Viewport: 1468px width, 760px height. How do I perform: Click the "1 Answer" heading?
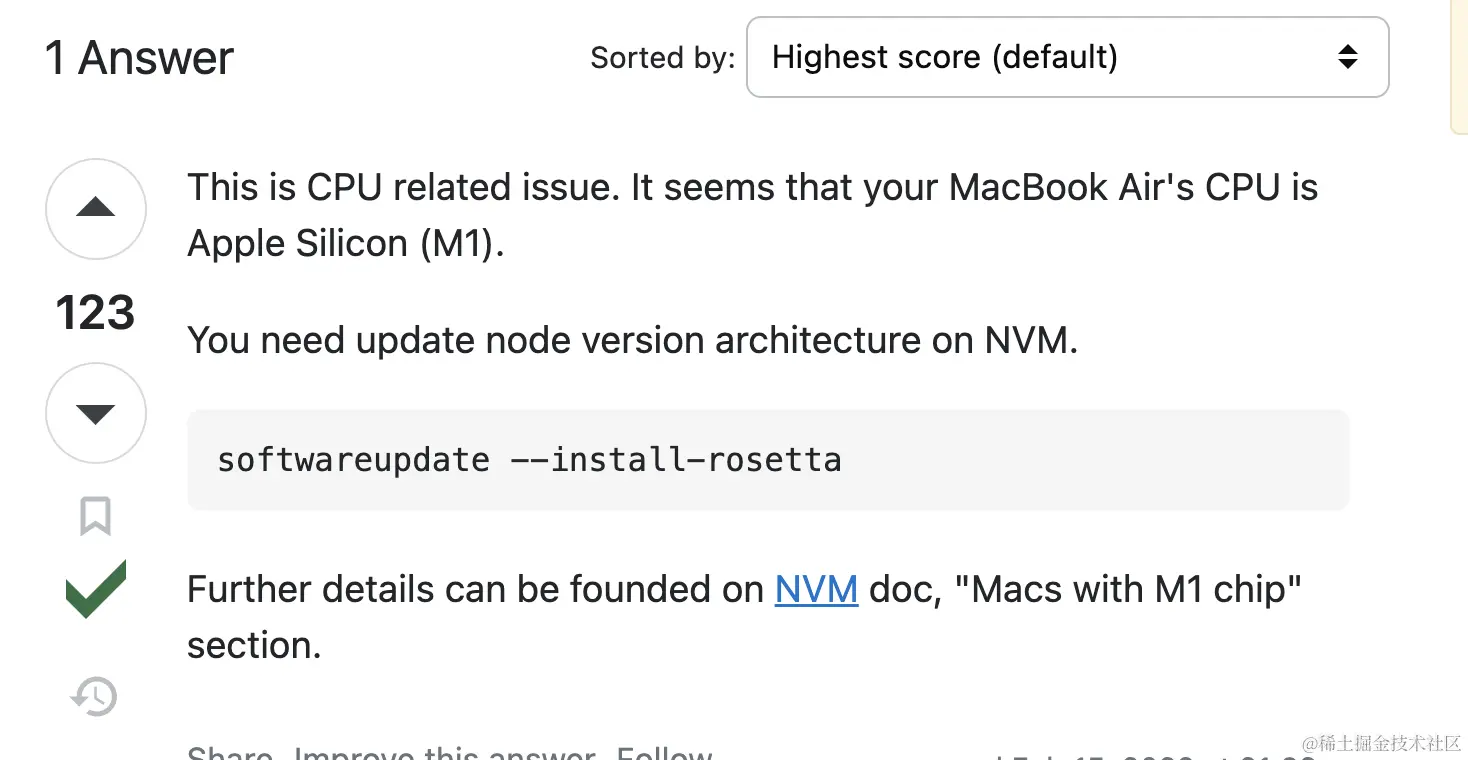[139, 58]
